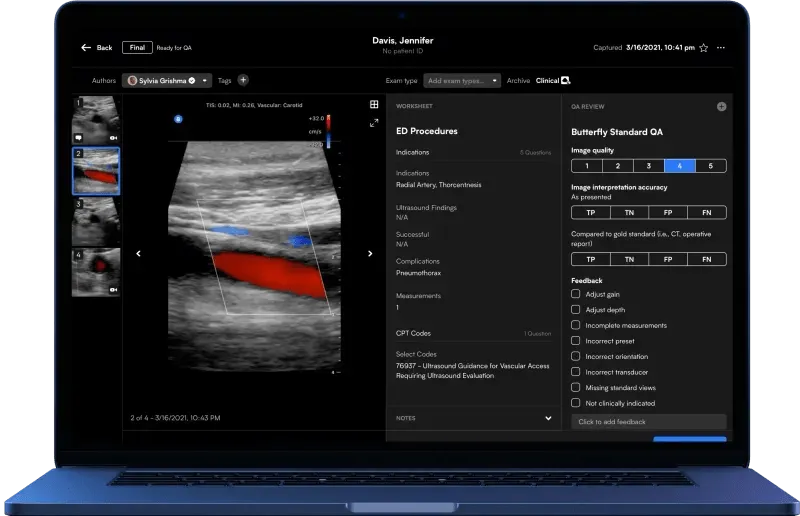Click the Back arrow icon
Image resolution: width=800 pixels, height=516 pixels.
pos(86,47)
